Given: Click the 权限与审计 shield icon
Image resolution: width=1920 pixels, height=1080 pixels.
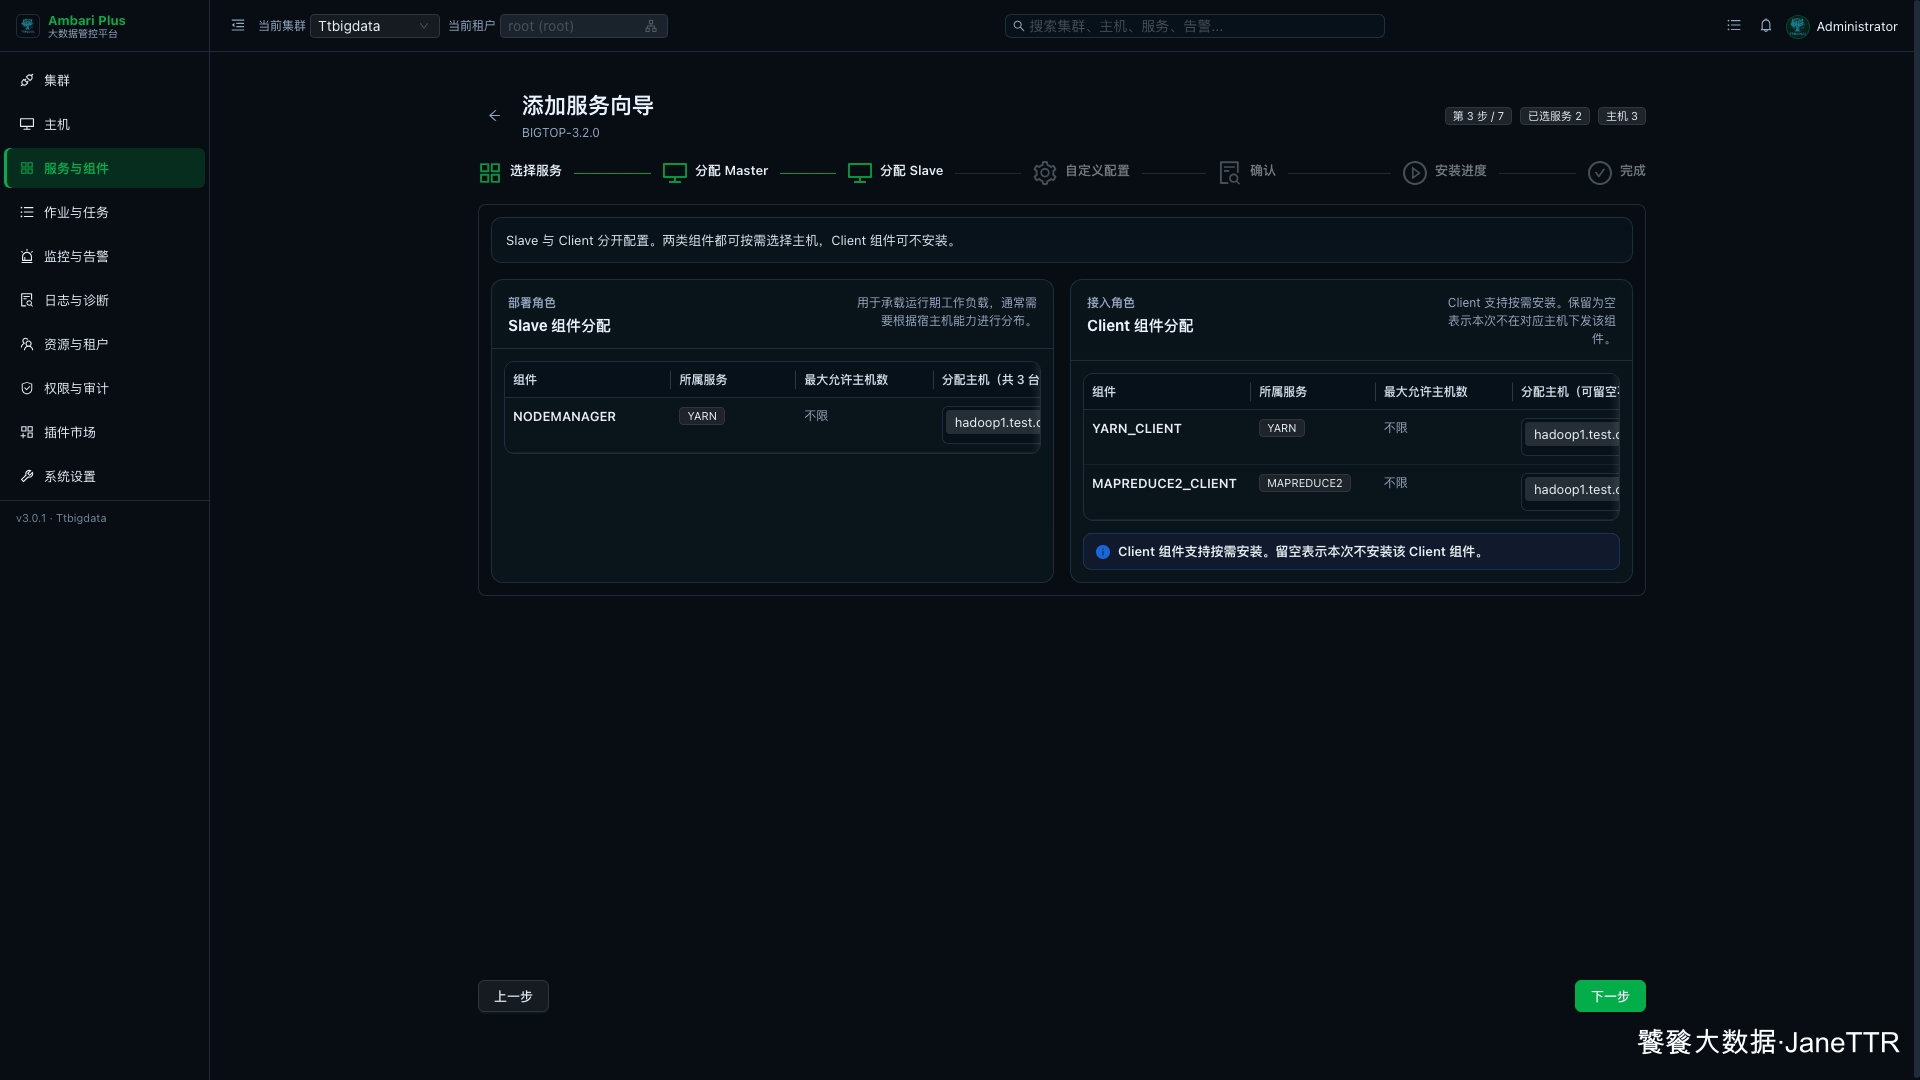Looking at the screenshot, I should pos(27,388).
